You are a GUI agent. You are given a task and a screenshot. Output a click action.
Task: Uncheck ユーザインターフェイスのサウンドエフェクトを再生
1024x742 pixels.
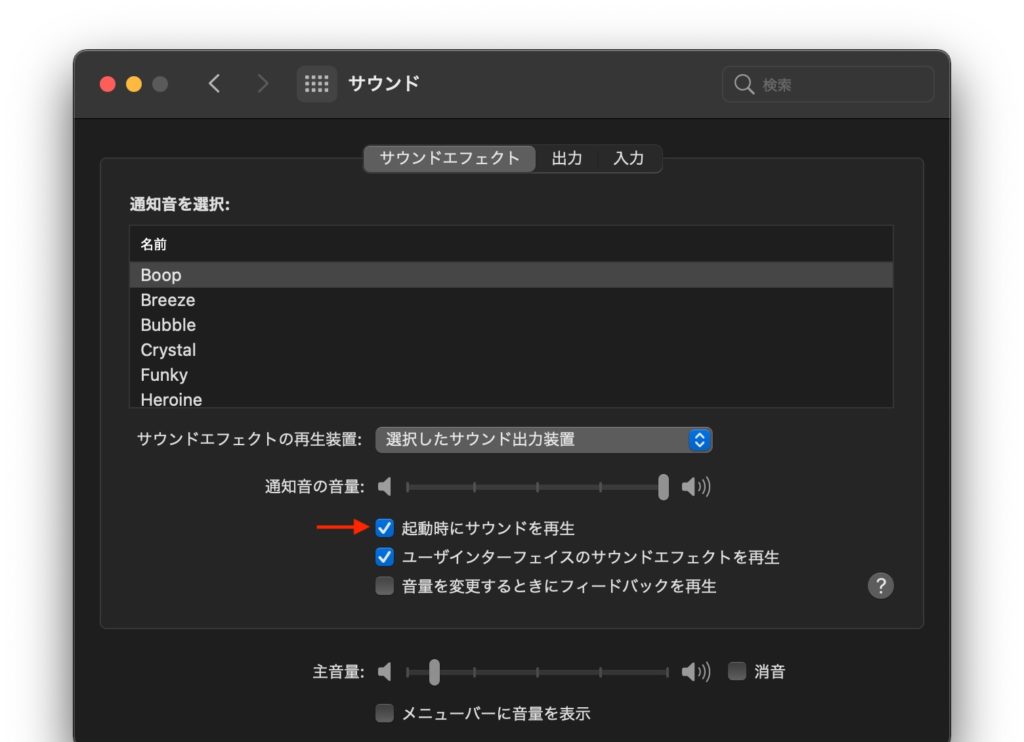[385, 557]
